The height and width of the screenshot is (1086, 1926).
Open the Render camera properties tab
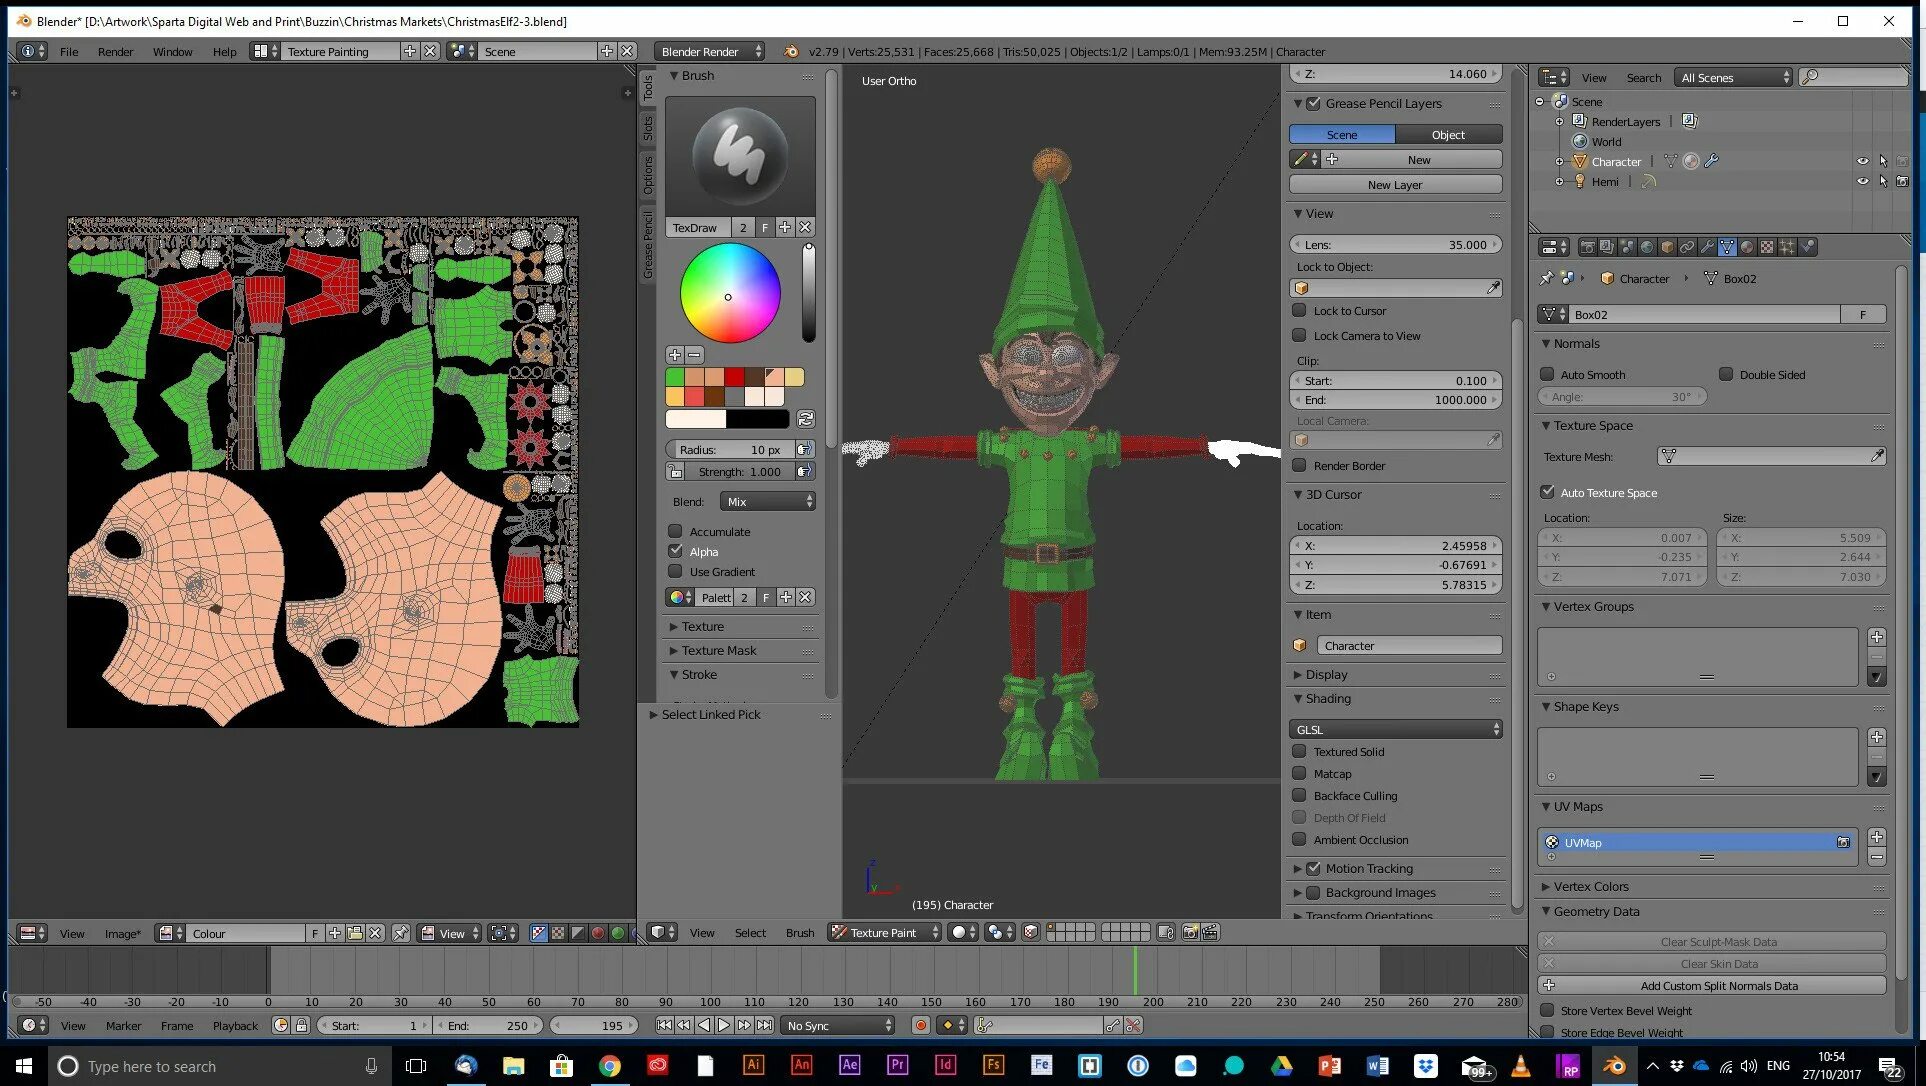(x=1588, y=247)
